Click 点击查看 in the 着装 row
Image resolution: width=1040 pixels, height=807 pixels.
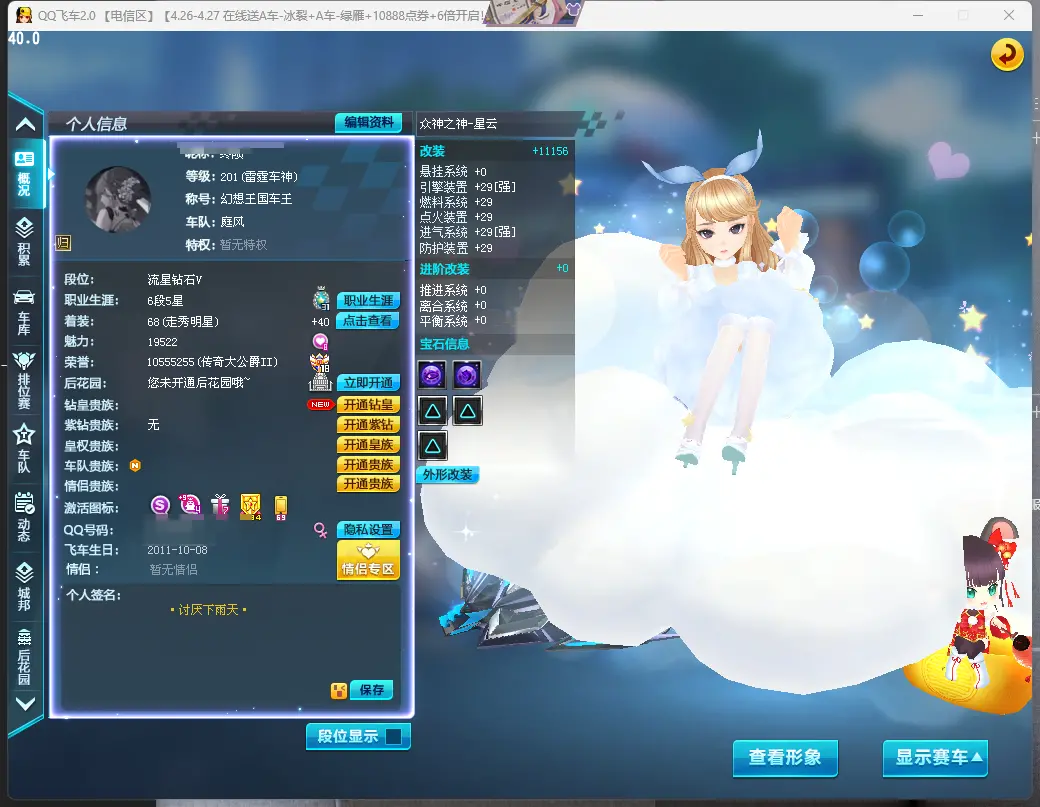pos(368,321)
